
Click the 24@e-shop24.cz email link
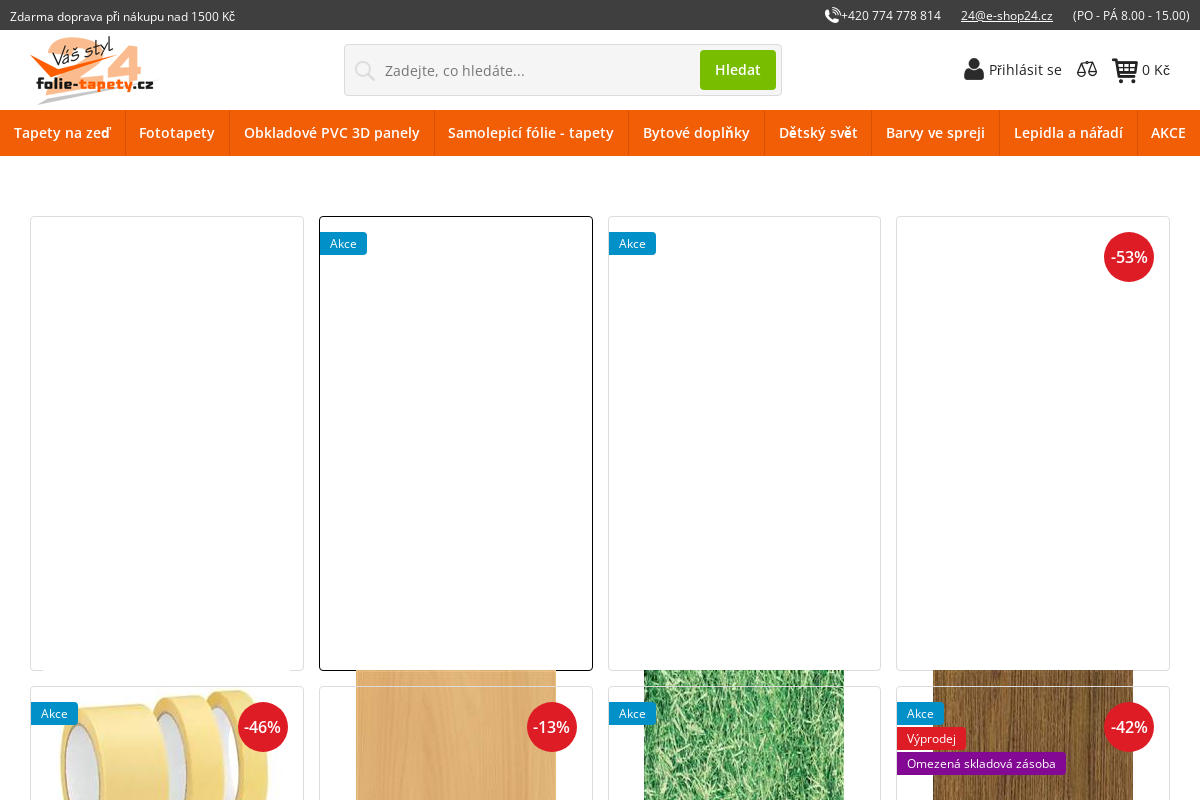1006,15
